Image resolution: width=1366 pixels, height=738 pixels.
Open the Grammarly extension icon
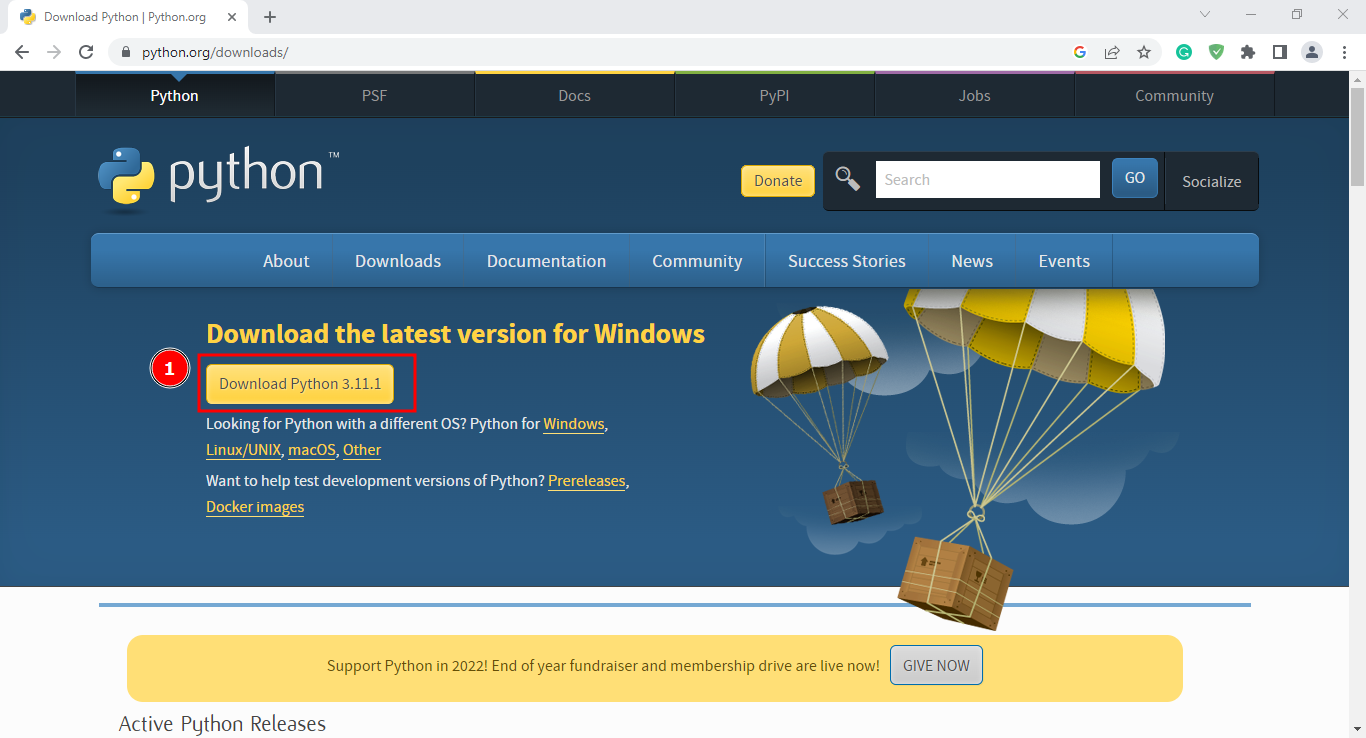[1184, 52]
